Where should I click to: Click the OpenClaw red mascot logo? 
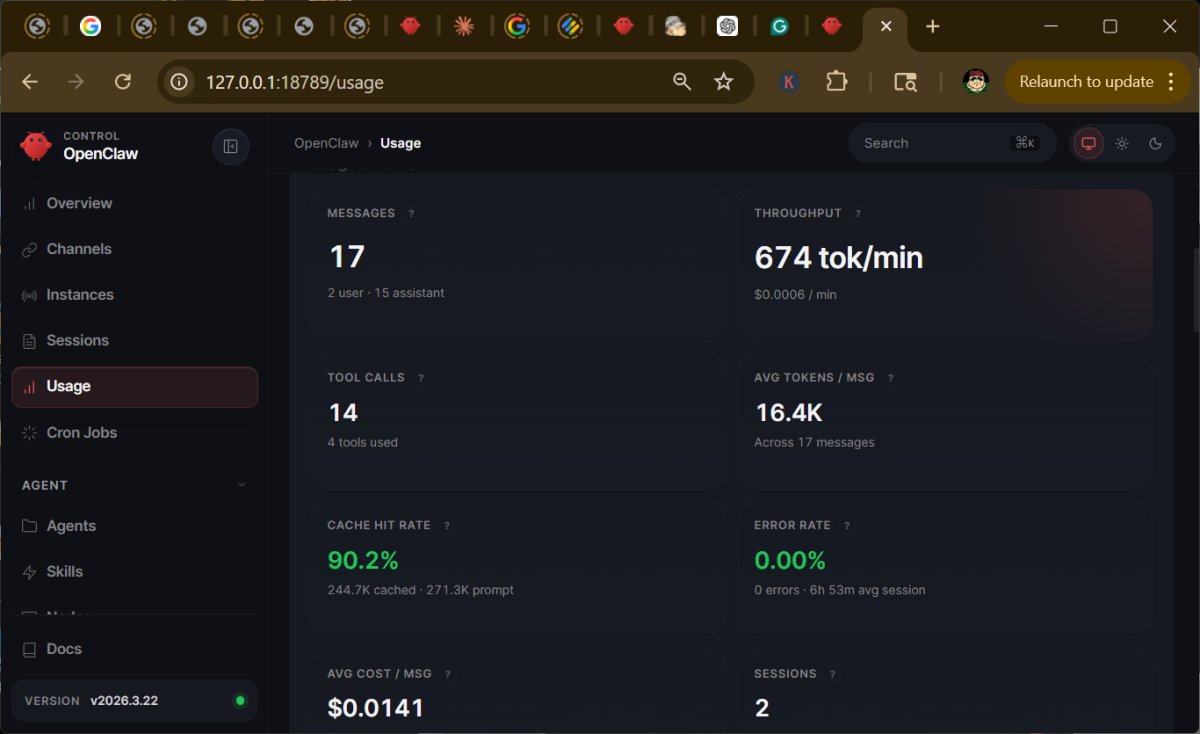click(36, 146)
